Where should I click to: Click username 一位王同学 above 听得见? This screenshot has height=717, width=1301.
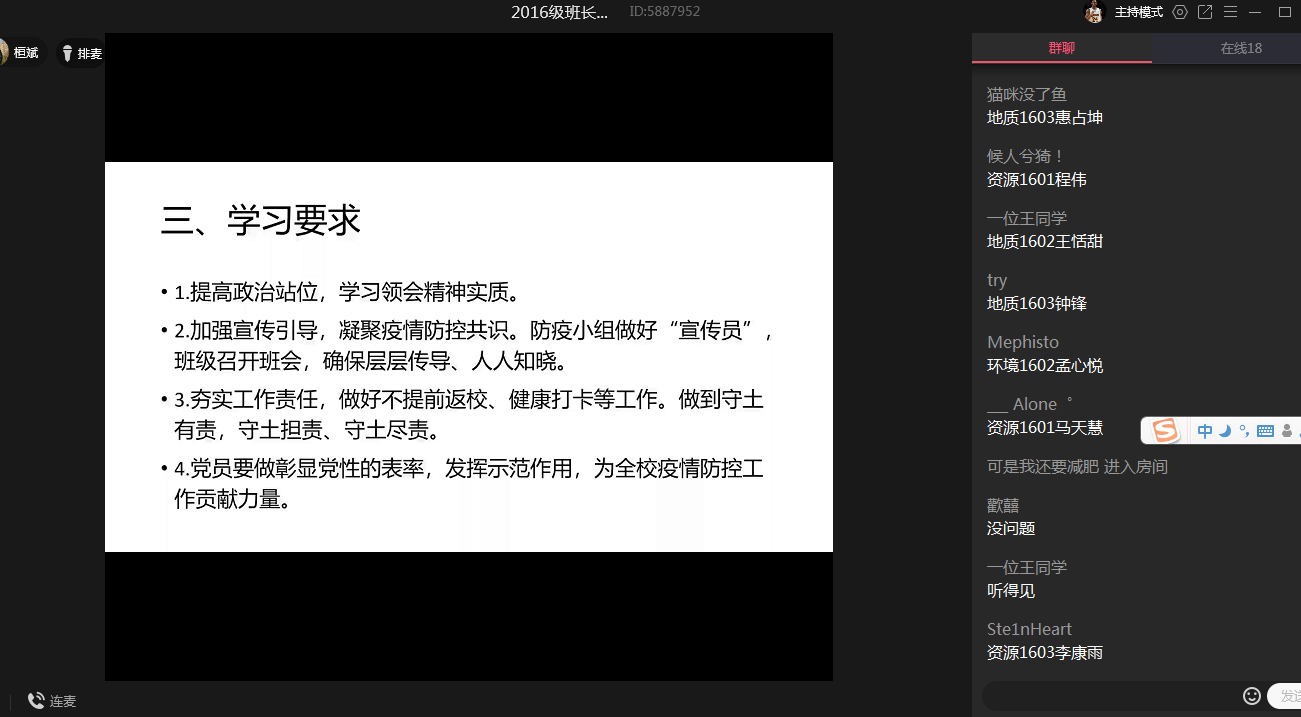[1027, 567]
